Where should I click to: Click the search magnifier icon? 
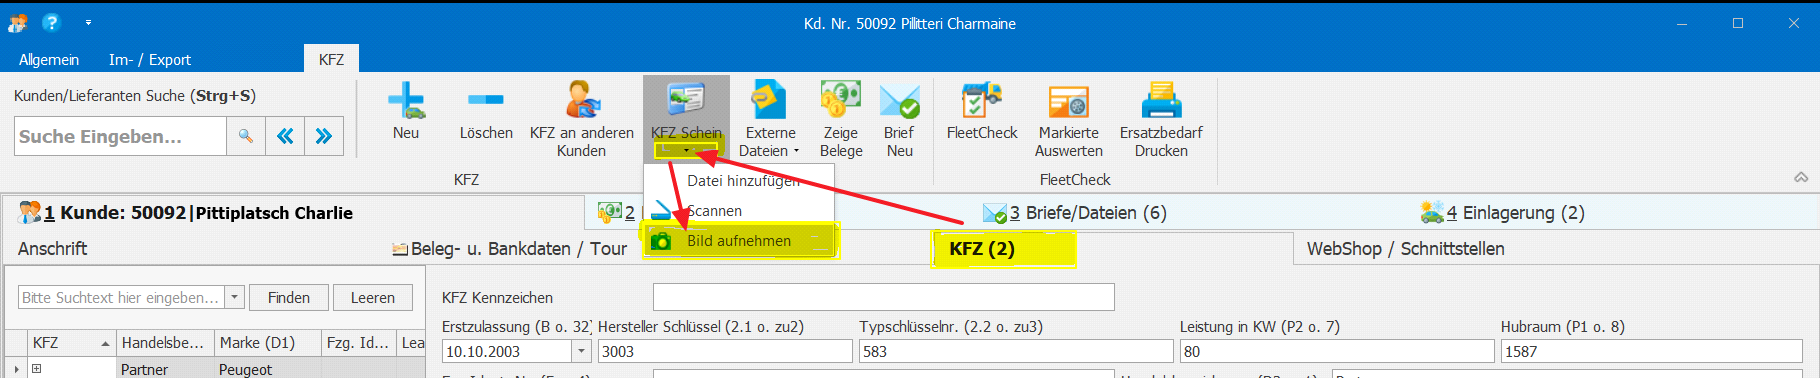245,136
